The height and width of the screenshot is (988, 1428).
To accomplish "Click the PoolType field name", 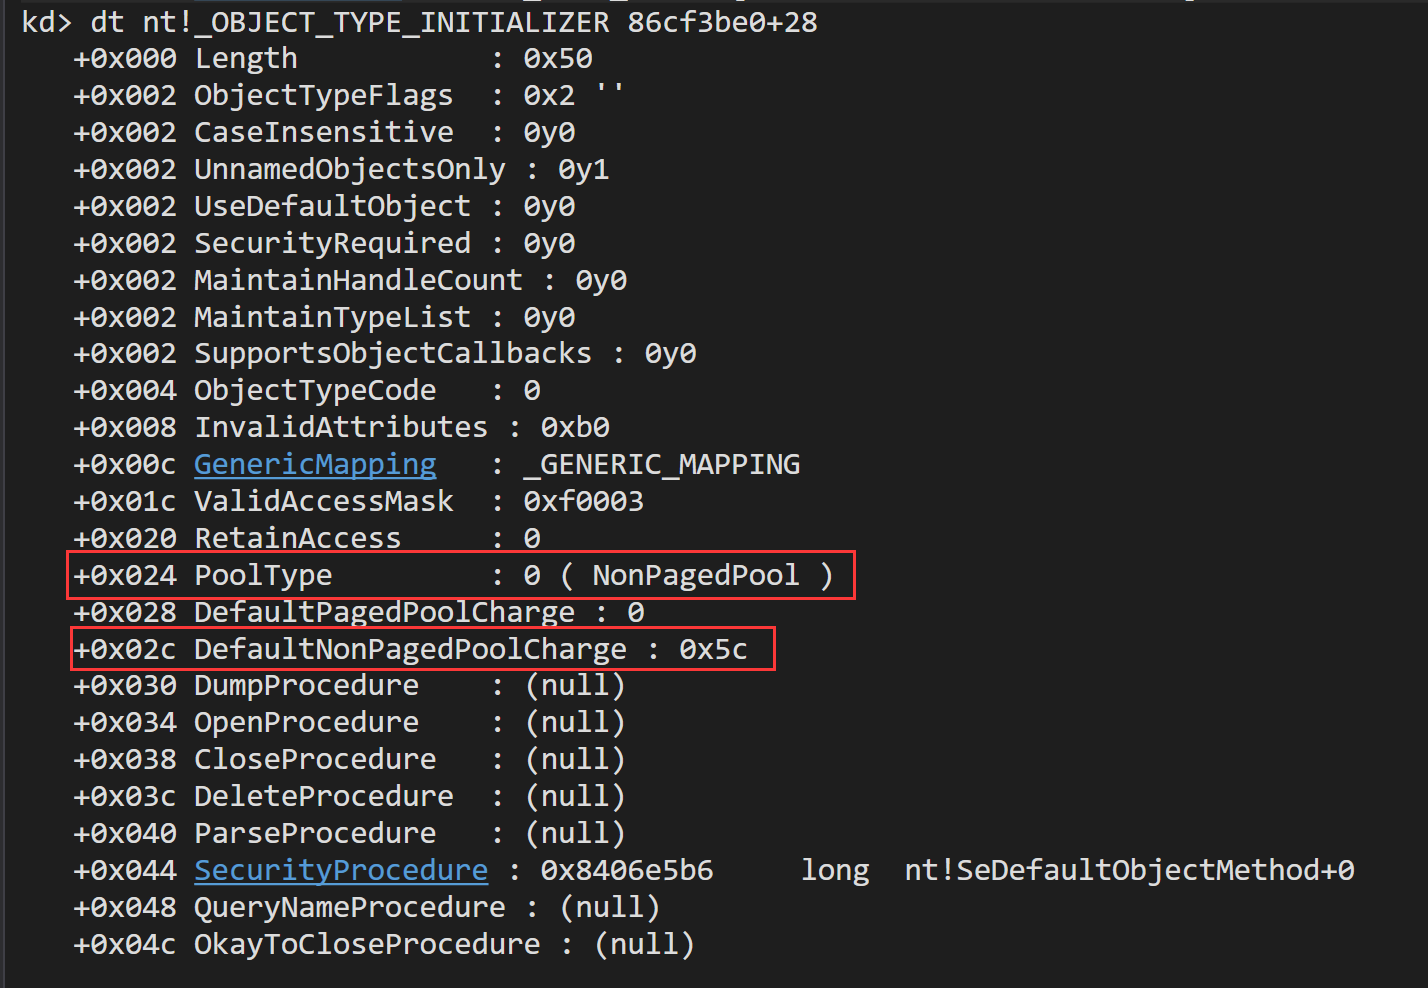I will tap(263, 576).
